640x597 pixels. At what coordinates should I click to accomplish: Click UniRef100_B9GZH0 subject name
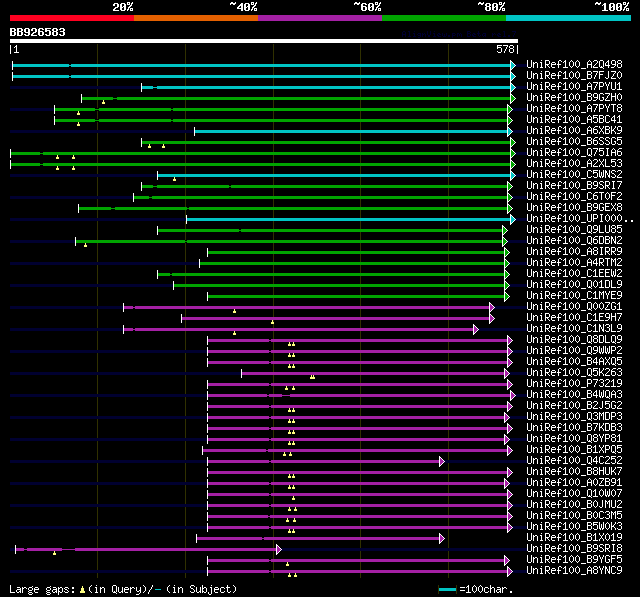574,98
